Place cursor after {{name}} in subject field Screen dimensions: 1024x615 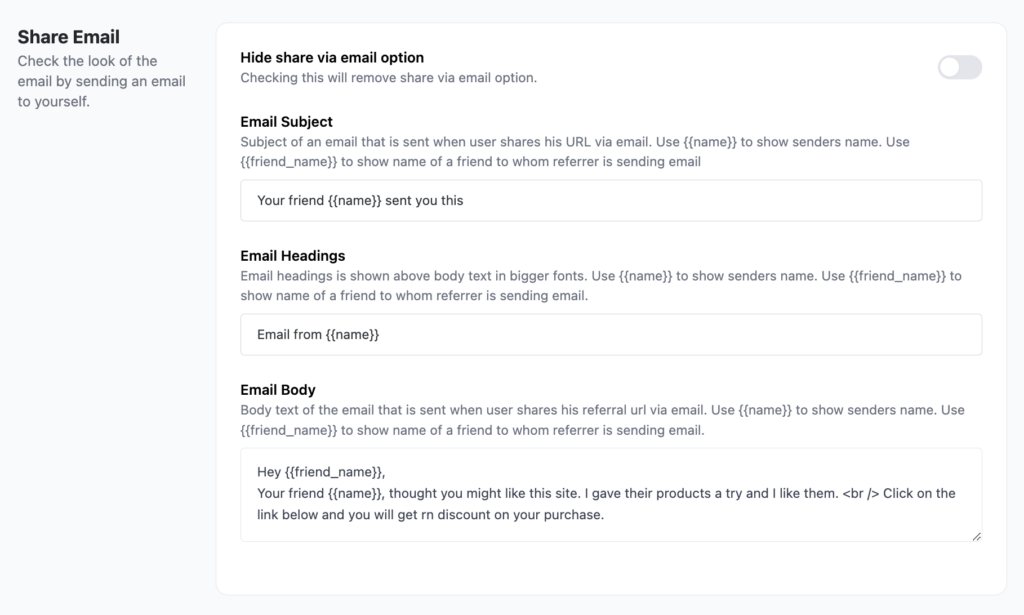(385, 200)
